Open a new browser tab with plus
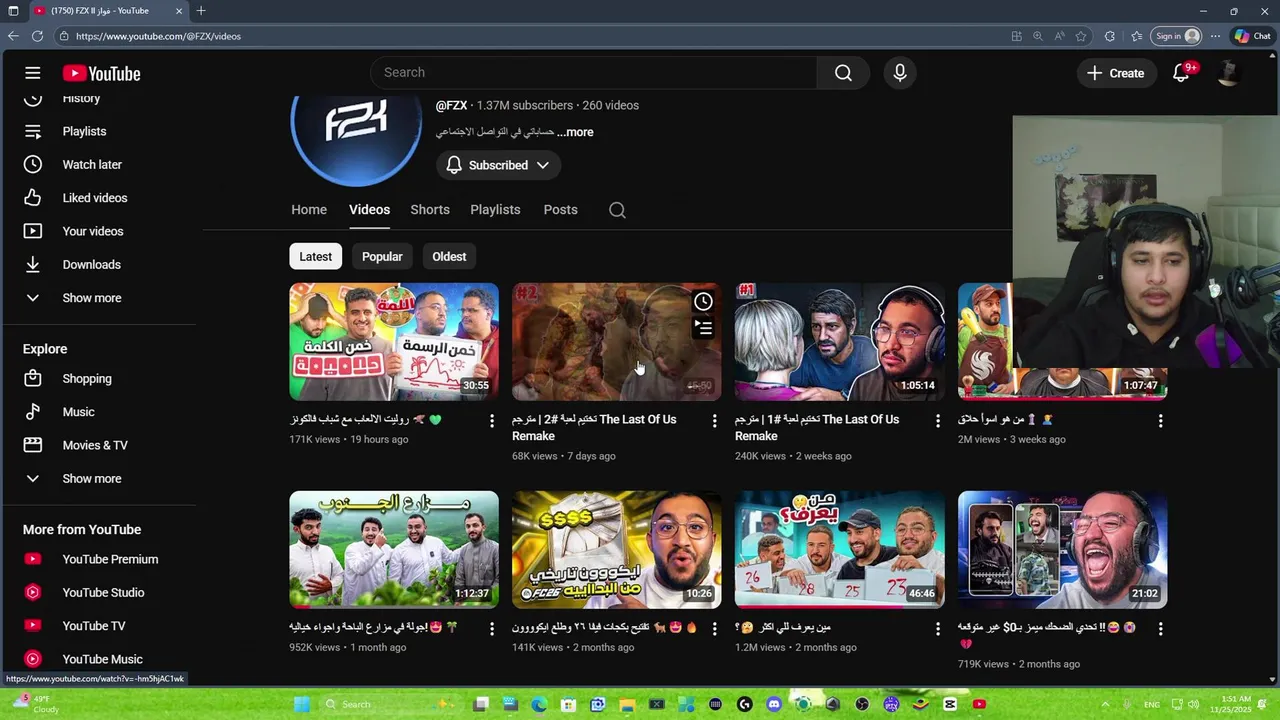Viewport: 1280px width, 720px height. (x=201, y=11)
